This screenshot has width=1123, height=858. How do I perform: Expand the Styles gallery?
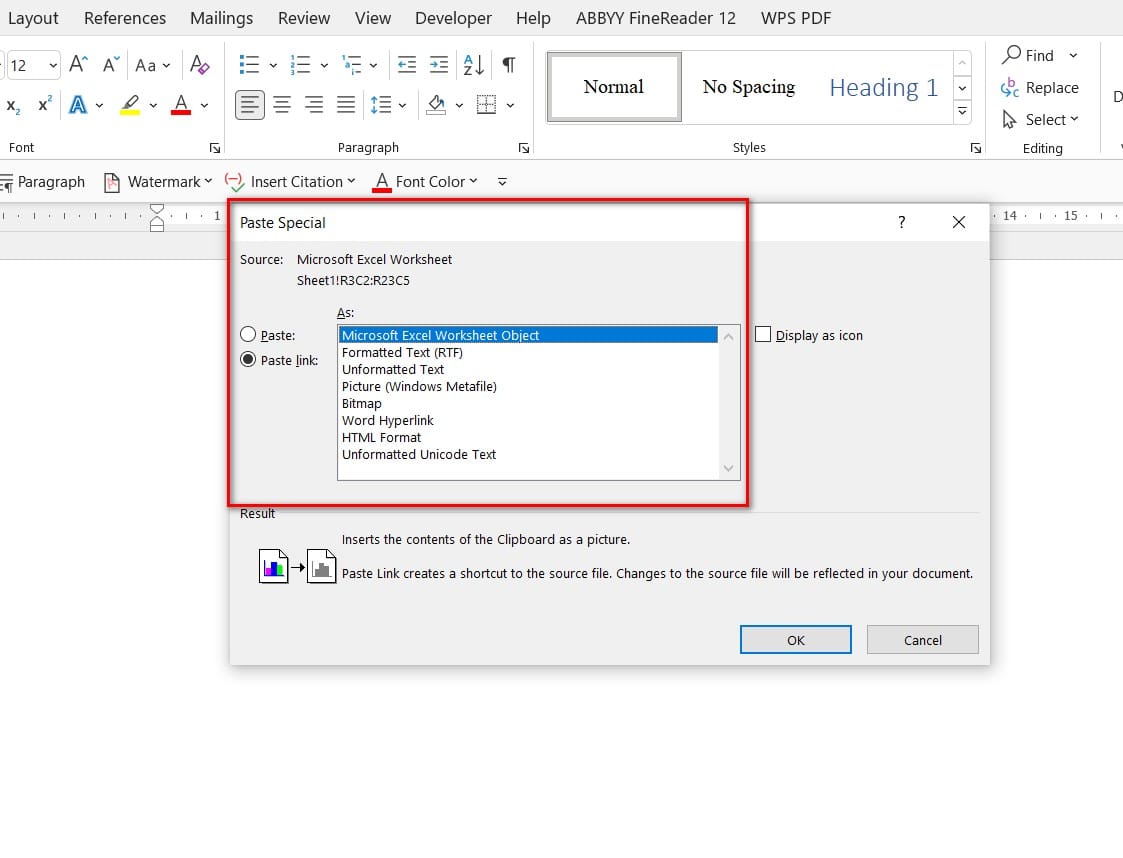point(963,112)
